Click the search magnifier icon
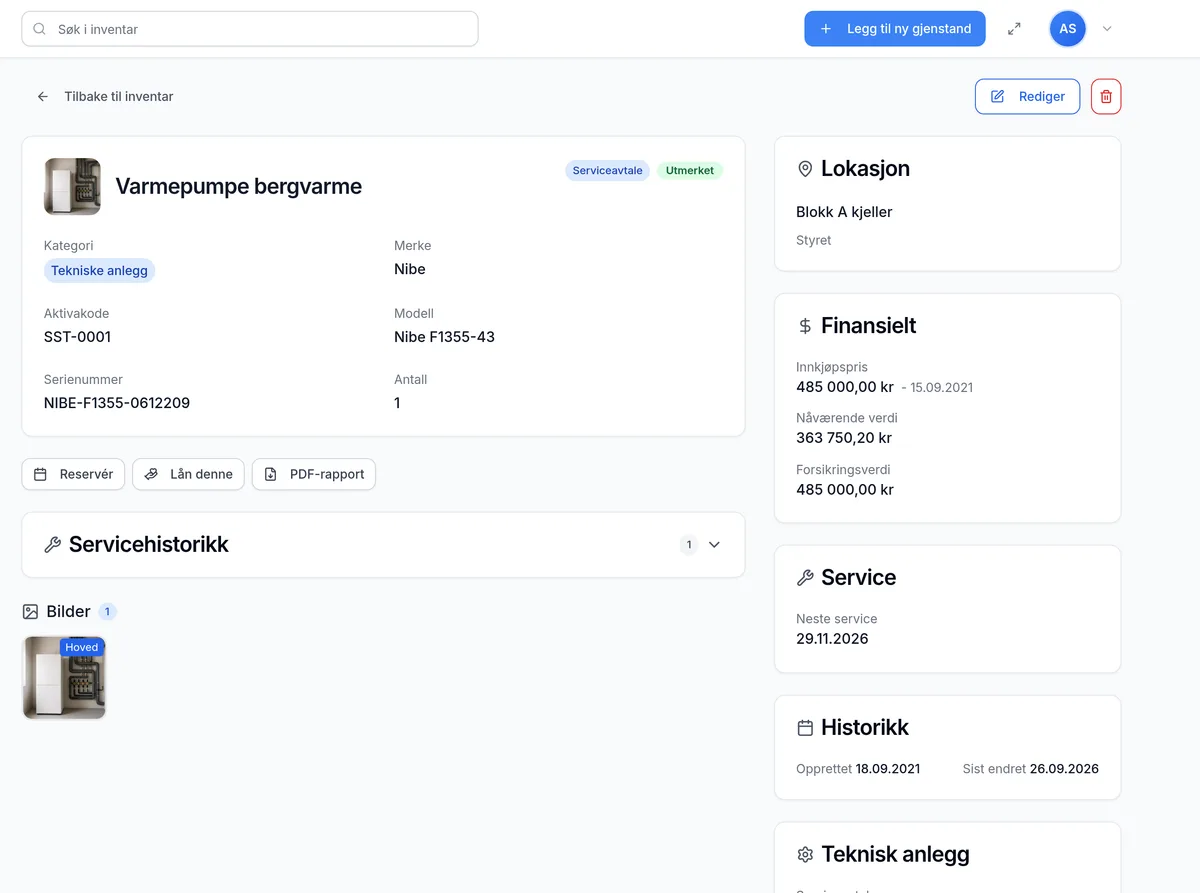 pyautogui.click(x=40, y=29)
